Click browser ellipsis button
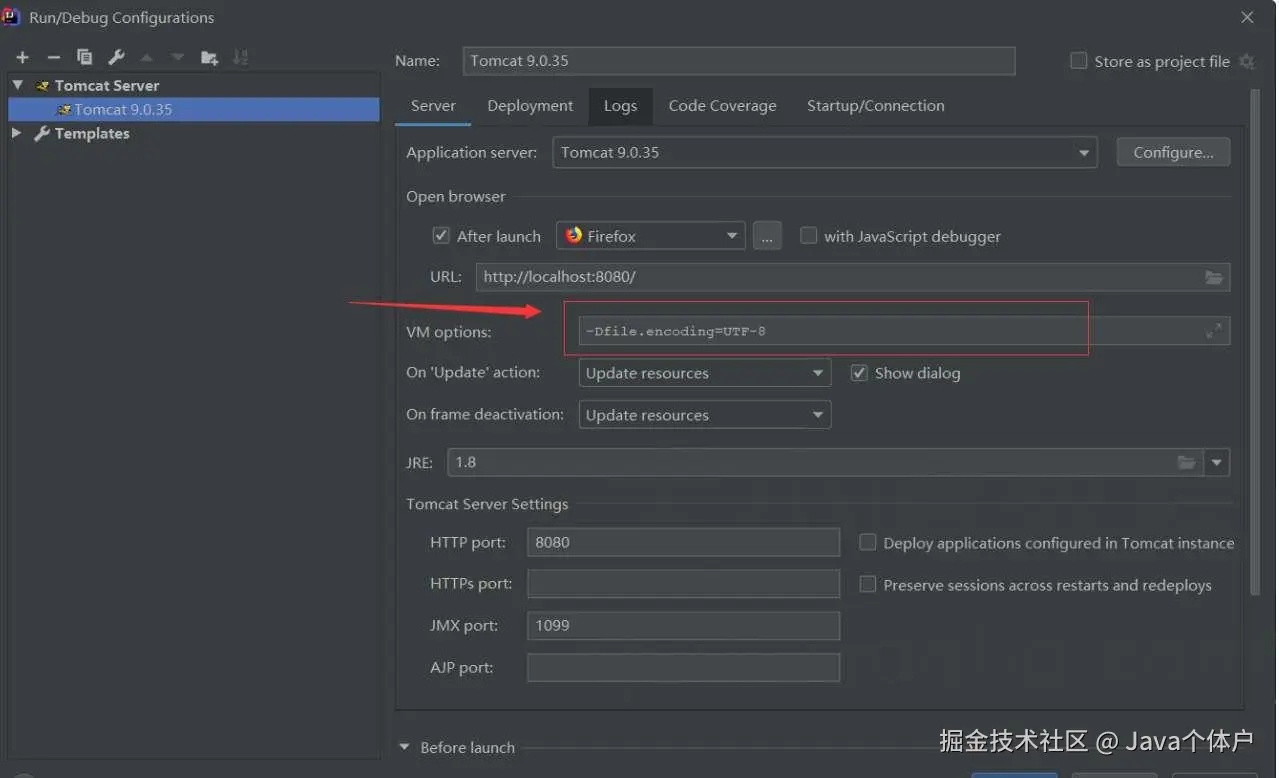This screenshot has width=1279, height=778. [x=767, y=236]
